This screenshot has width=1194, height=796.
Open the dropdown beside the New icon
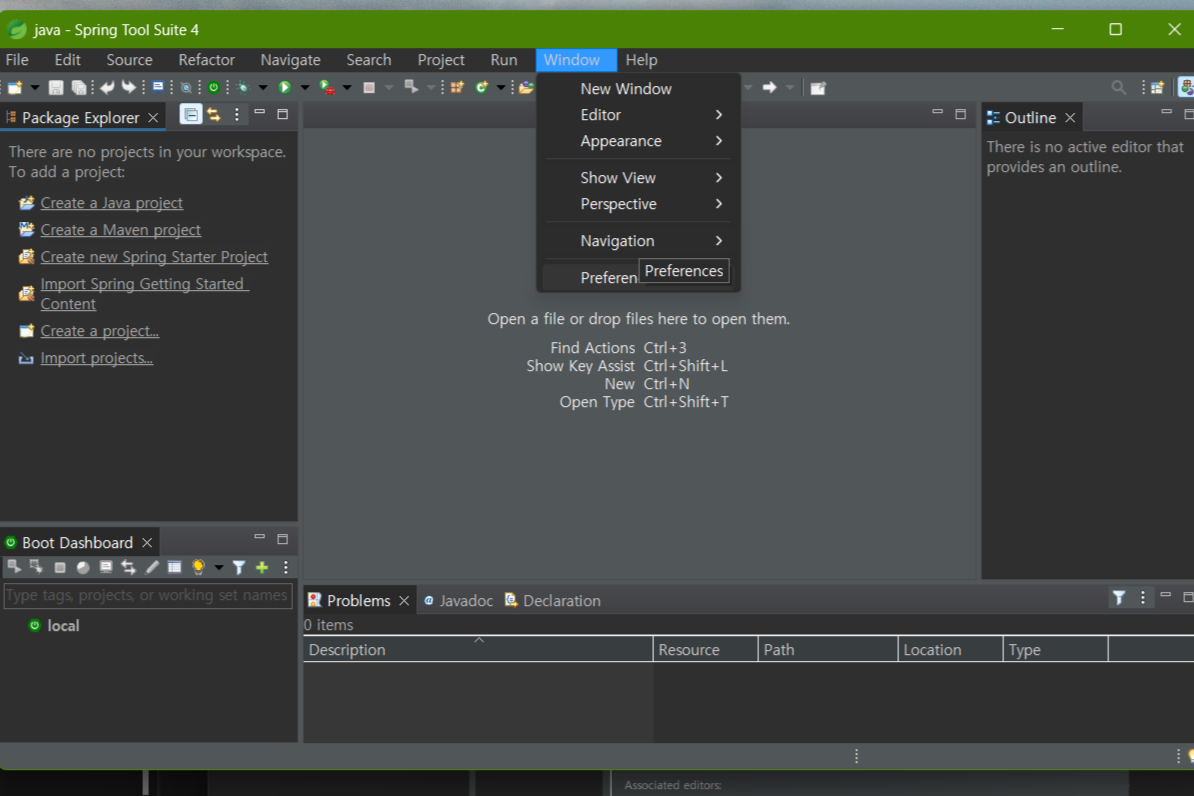click(x=34, y=88)
